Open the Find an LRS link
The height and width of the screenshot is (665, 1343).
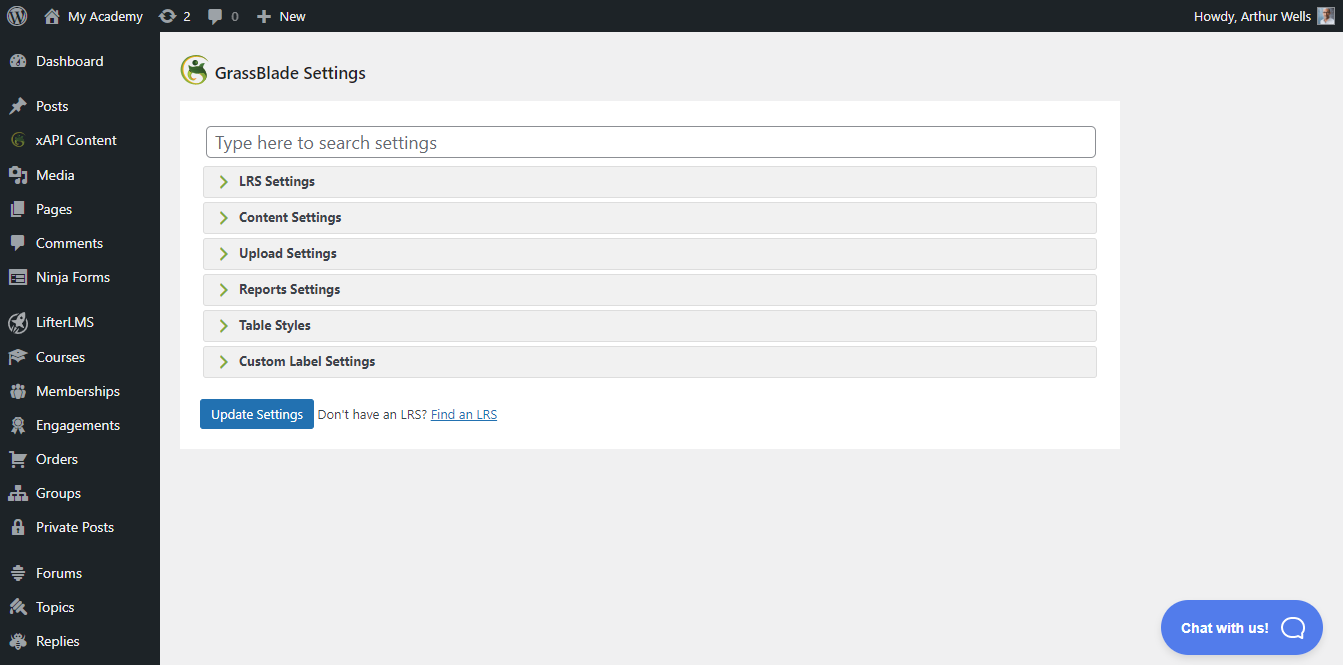(x=463, y=413)
